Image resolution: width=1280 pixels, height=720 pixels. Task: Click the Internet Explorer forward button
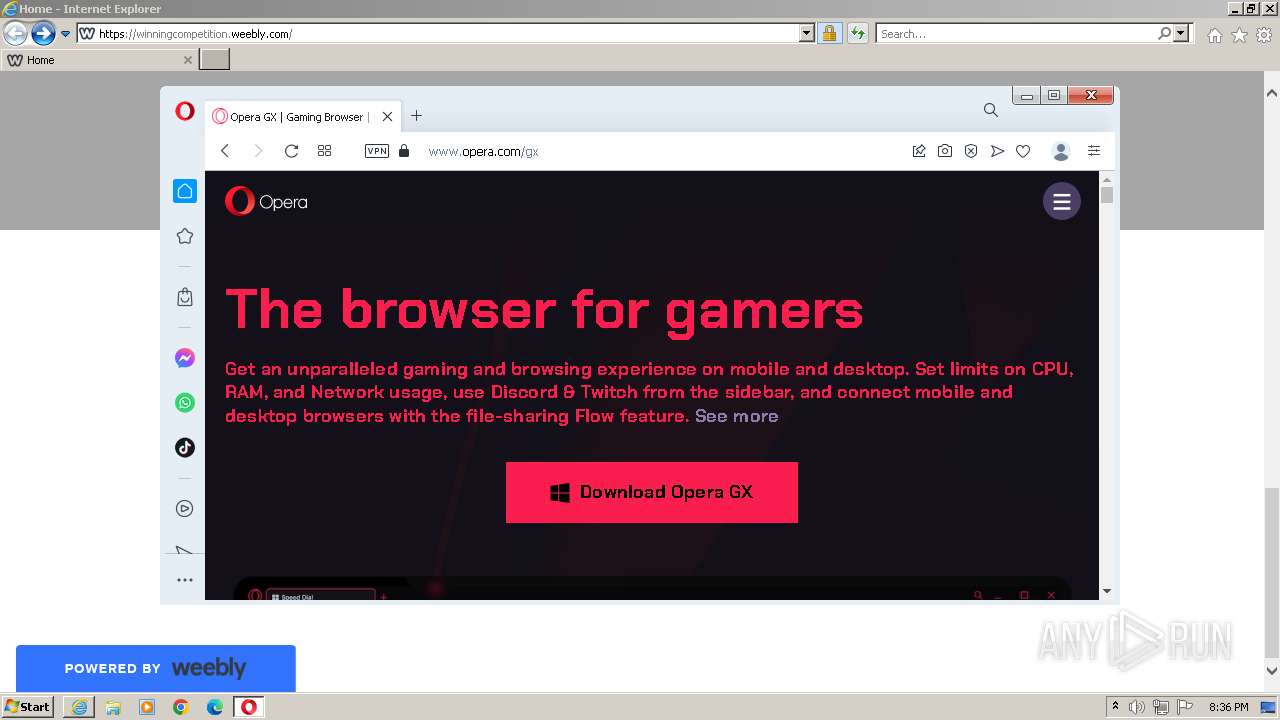point(42,34)
